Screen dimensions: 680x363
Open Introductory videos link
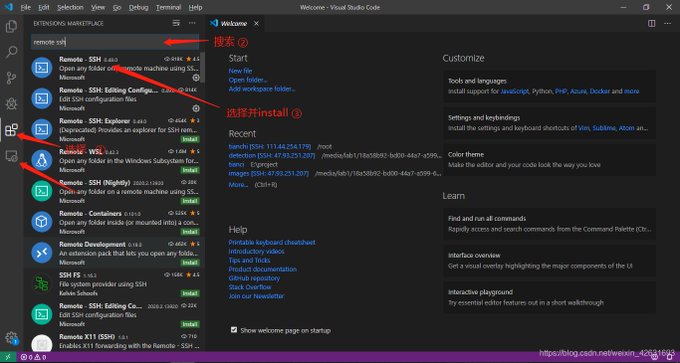257,251
